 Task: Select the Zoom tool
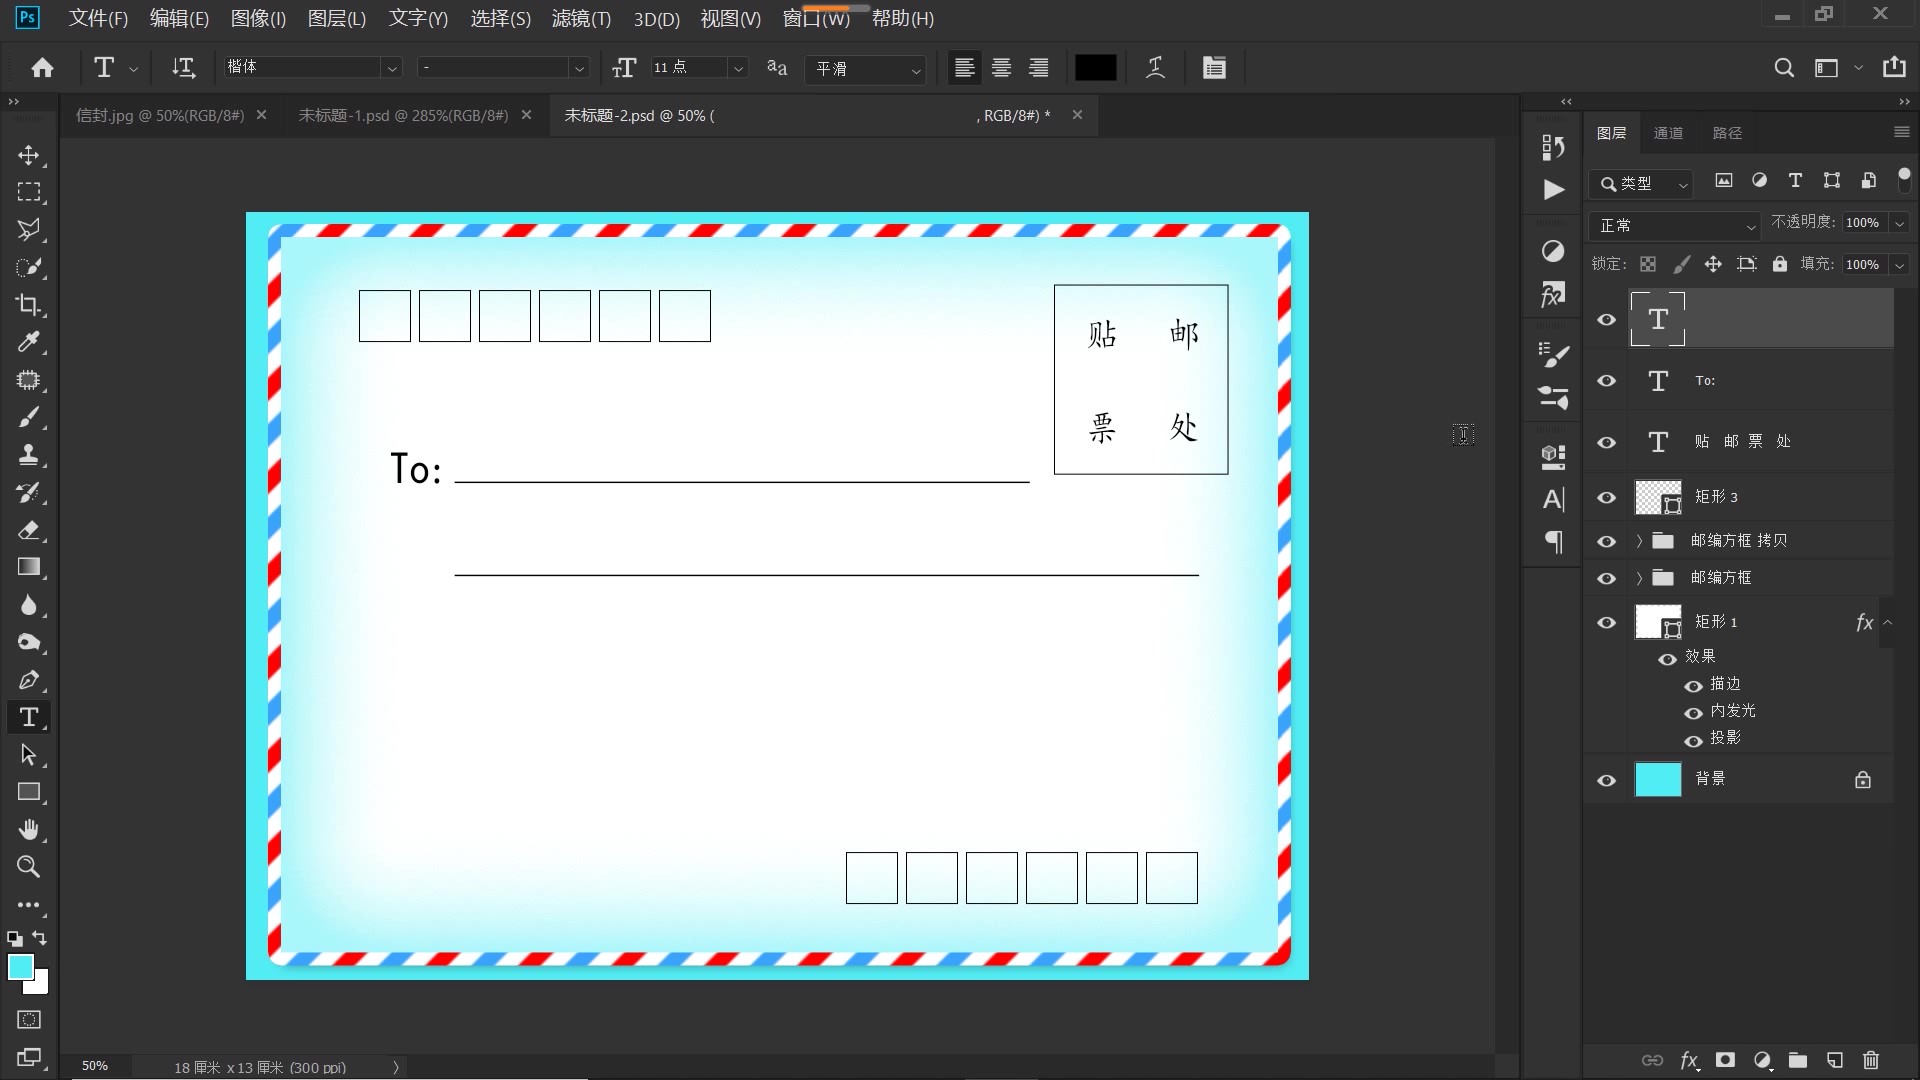click(29, 867)
